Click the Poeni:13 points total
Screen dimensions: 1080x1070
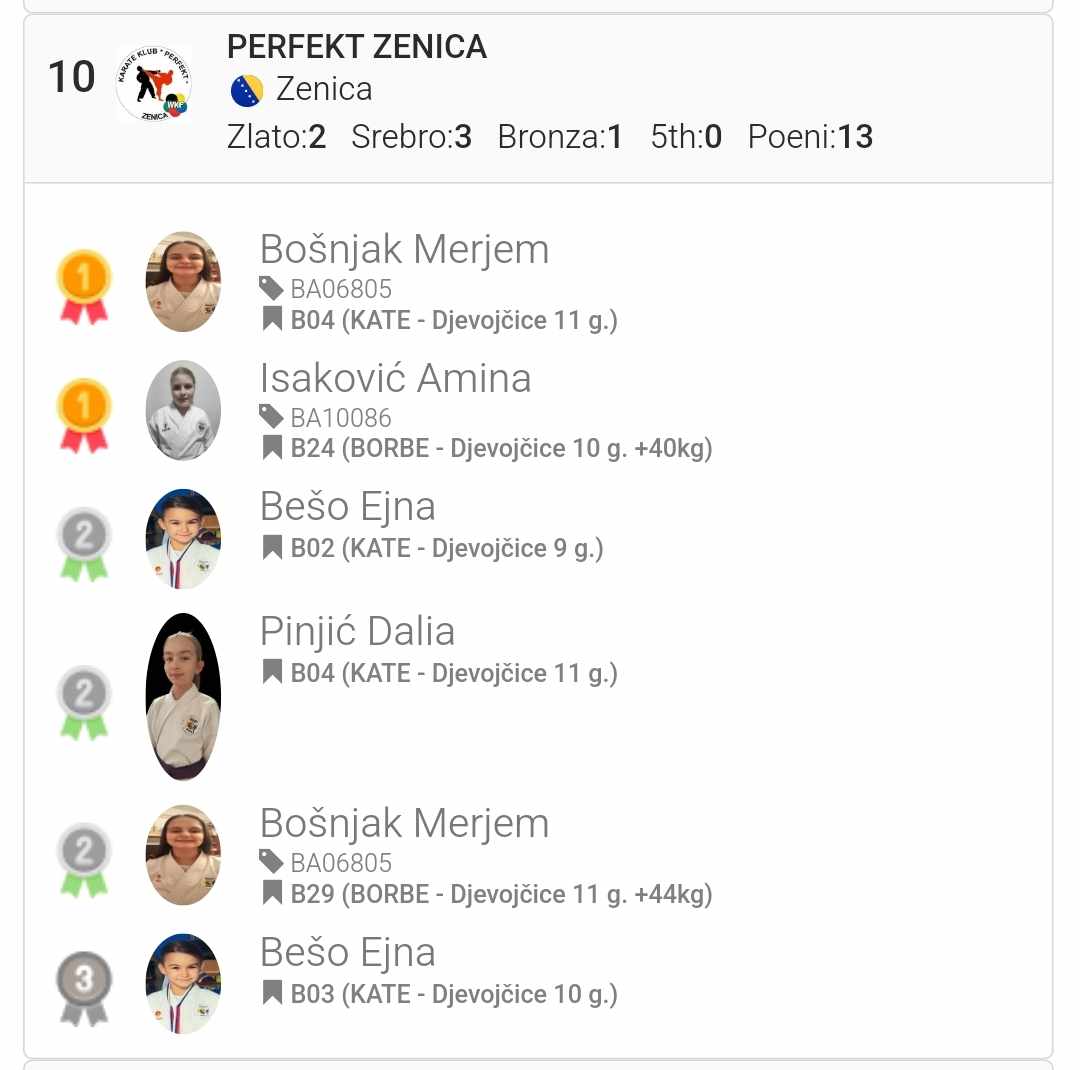(810, 137)
